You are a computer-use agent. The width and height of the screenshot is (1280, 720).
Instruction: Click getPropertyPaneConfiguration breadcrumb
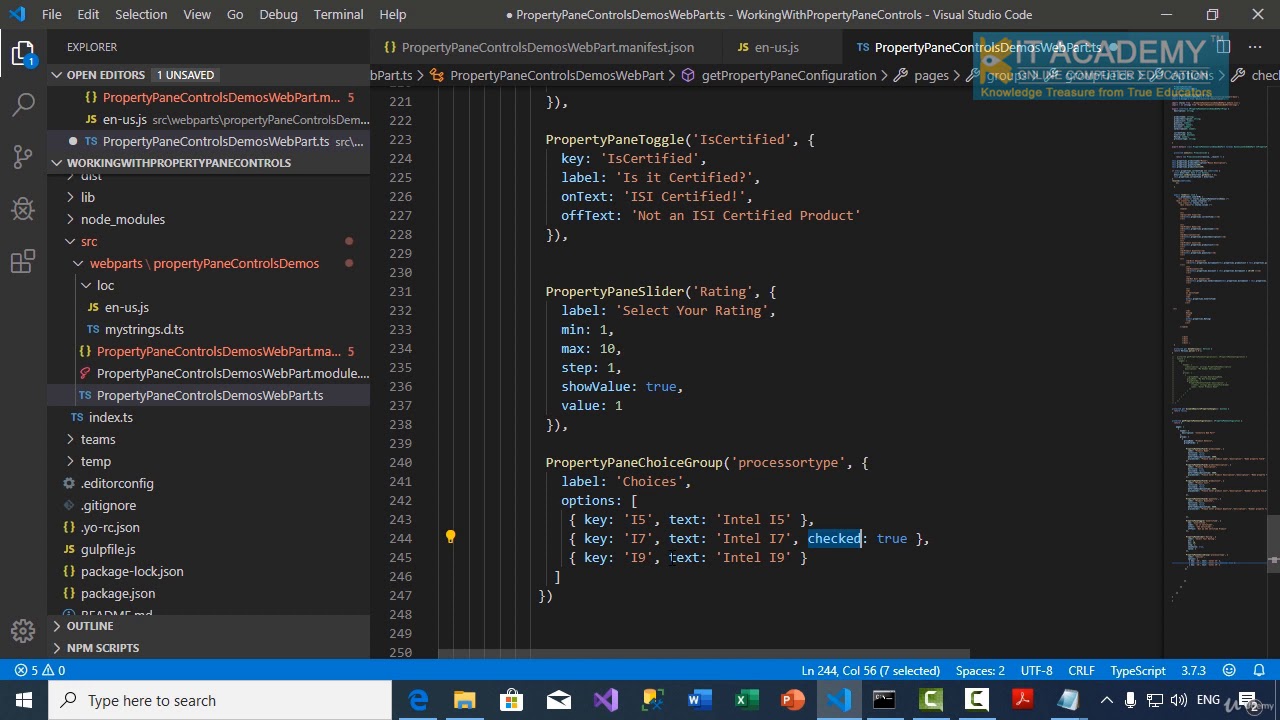pyautogui.click(x=788, y=75)
